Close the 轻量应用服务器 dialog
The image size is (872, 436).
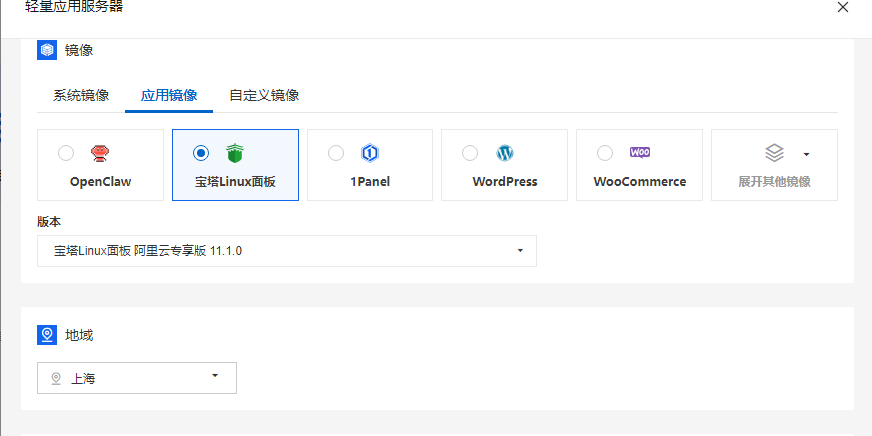842,7
